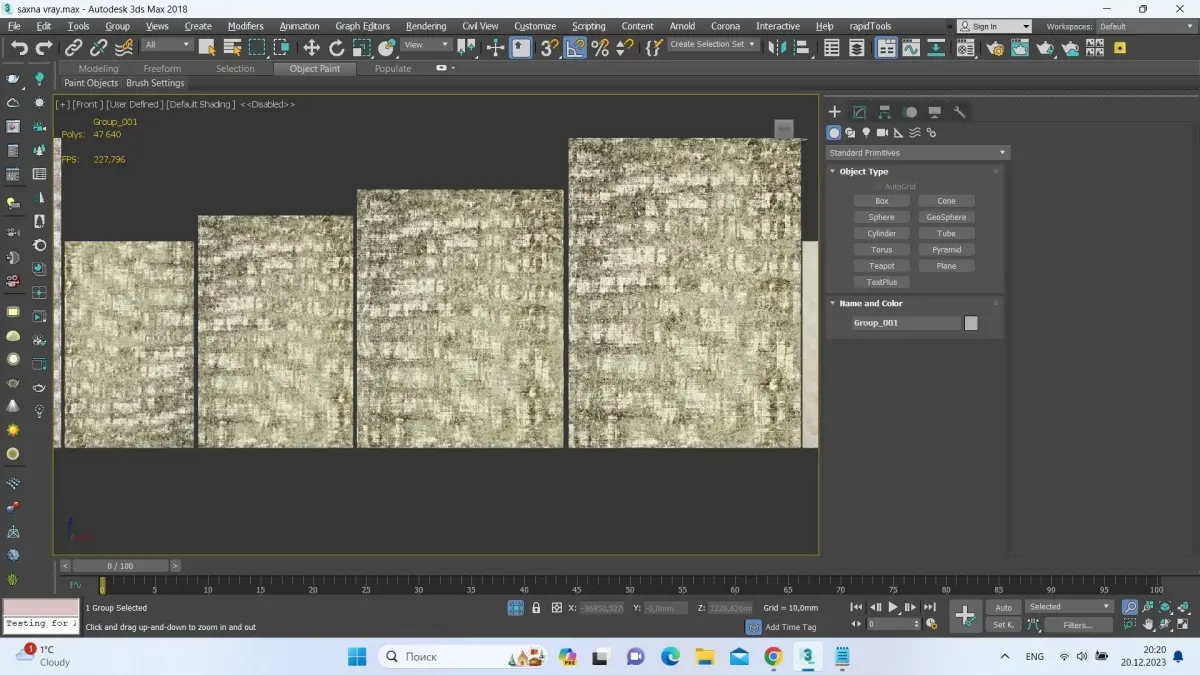The height and width of the screenshot is (675, 1200).
Task: Select the Move tool in main toolbar
Action: 312,47
